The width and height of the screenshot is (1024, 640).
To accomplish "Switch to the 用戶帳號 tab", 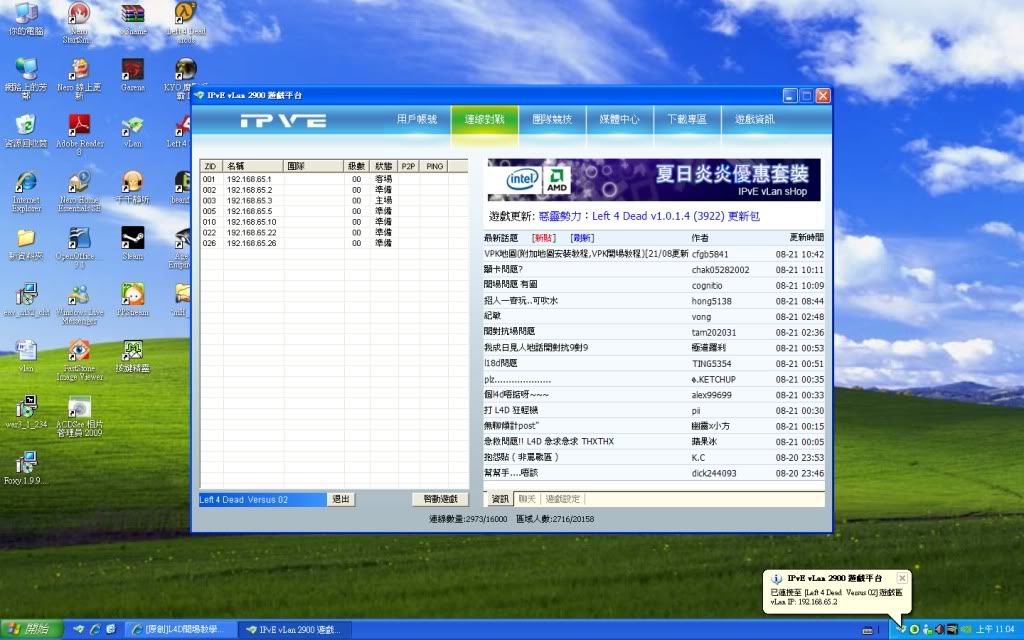I will click(x=417, y=119).
